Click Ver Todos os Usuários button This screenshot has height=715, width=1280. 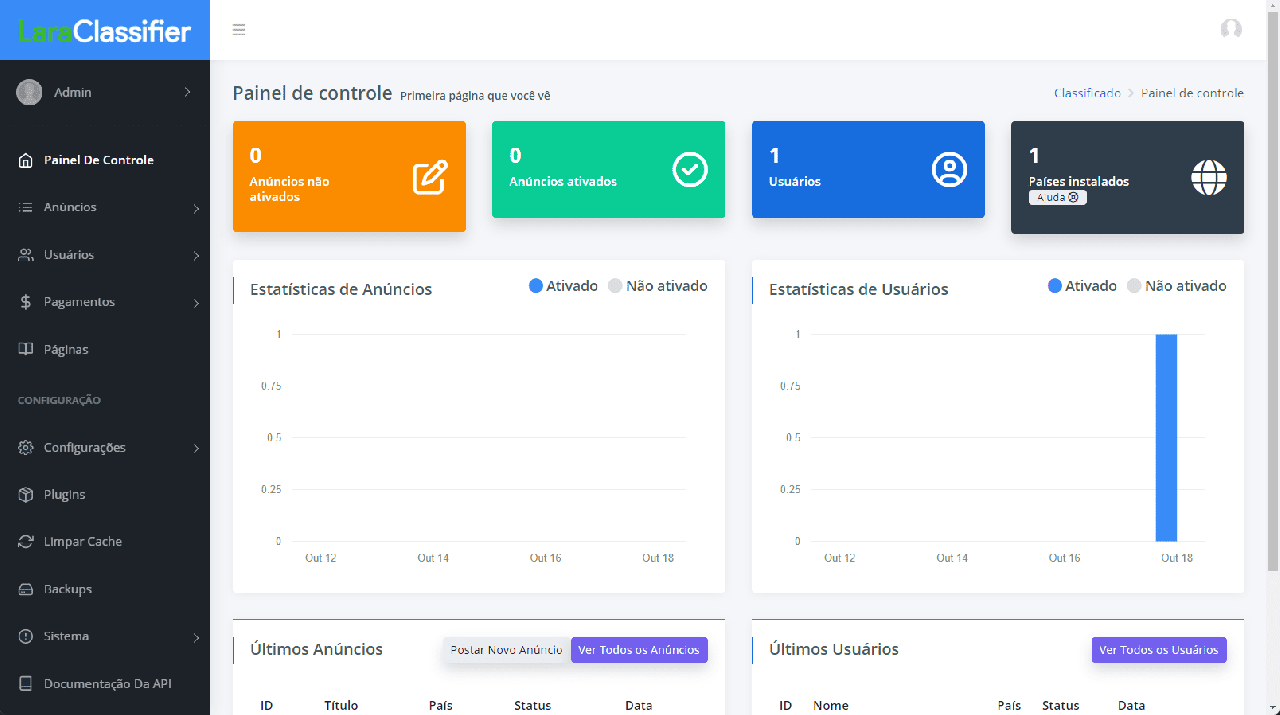click(1159, 650)
